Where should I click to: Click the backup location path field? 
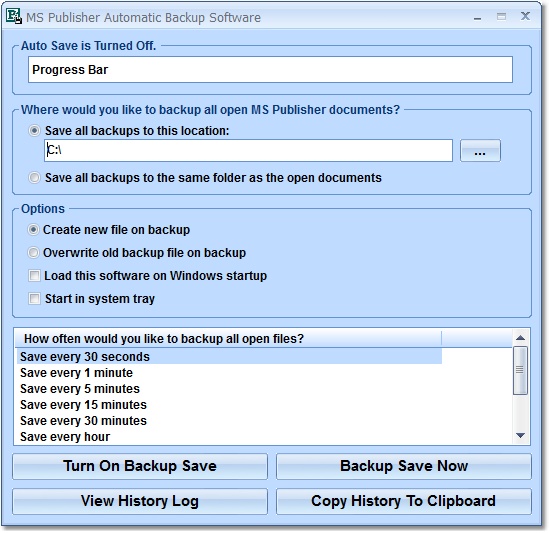pyautogui.click(x=248, y=151)
